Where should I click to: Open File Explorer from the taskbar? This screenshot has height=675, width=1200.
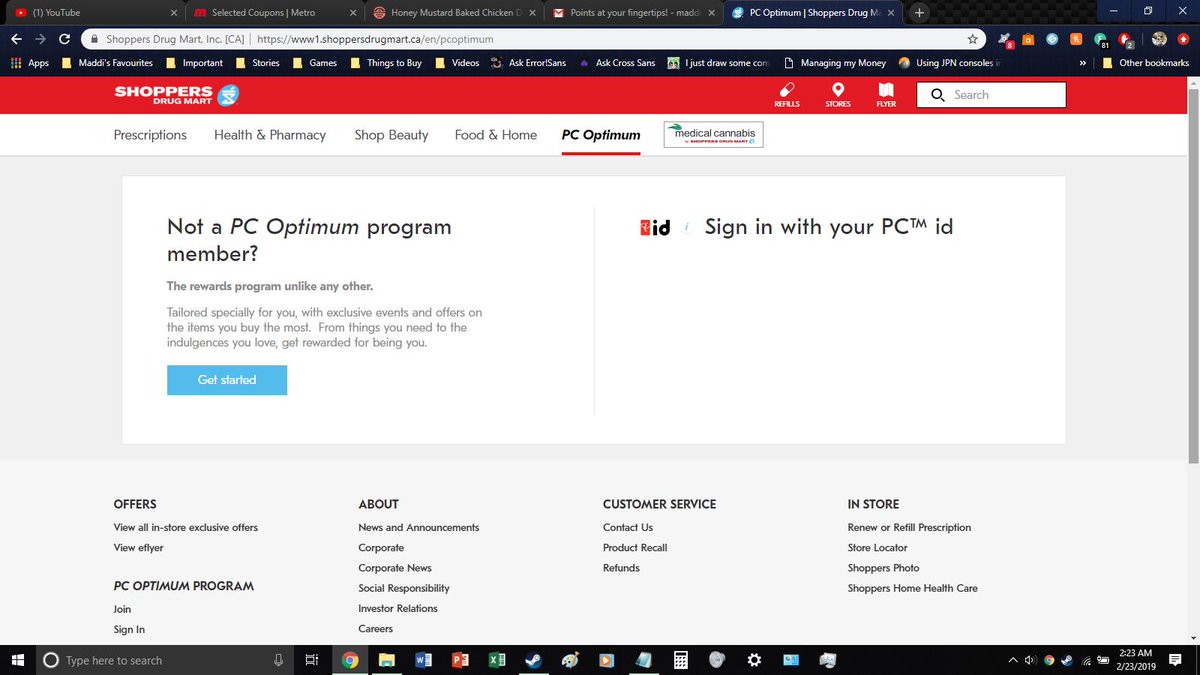pyautogui.click(x=386, y=660)
